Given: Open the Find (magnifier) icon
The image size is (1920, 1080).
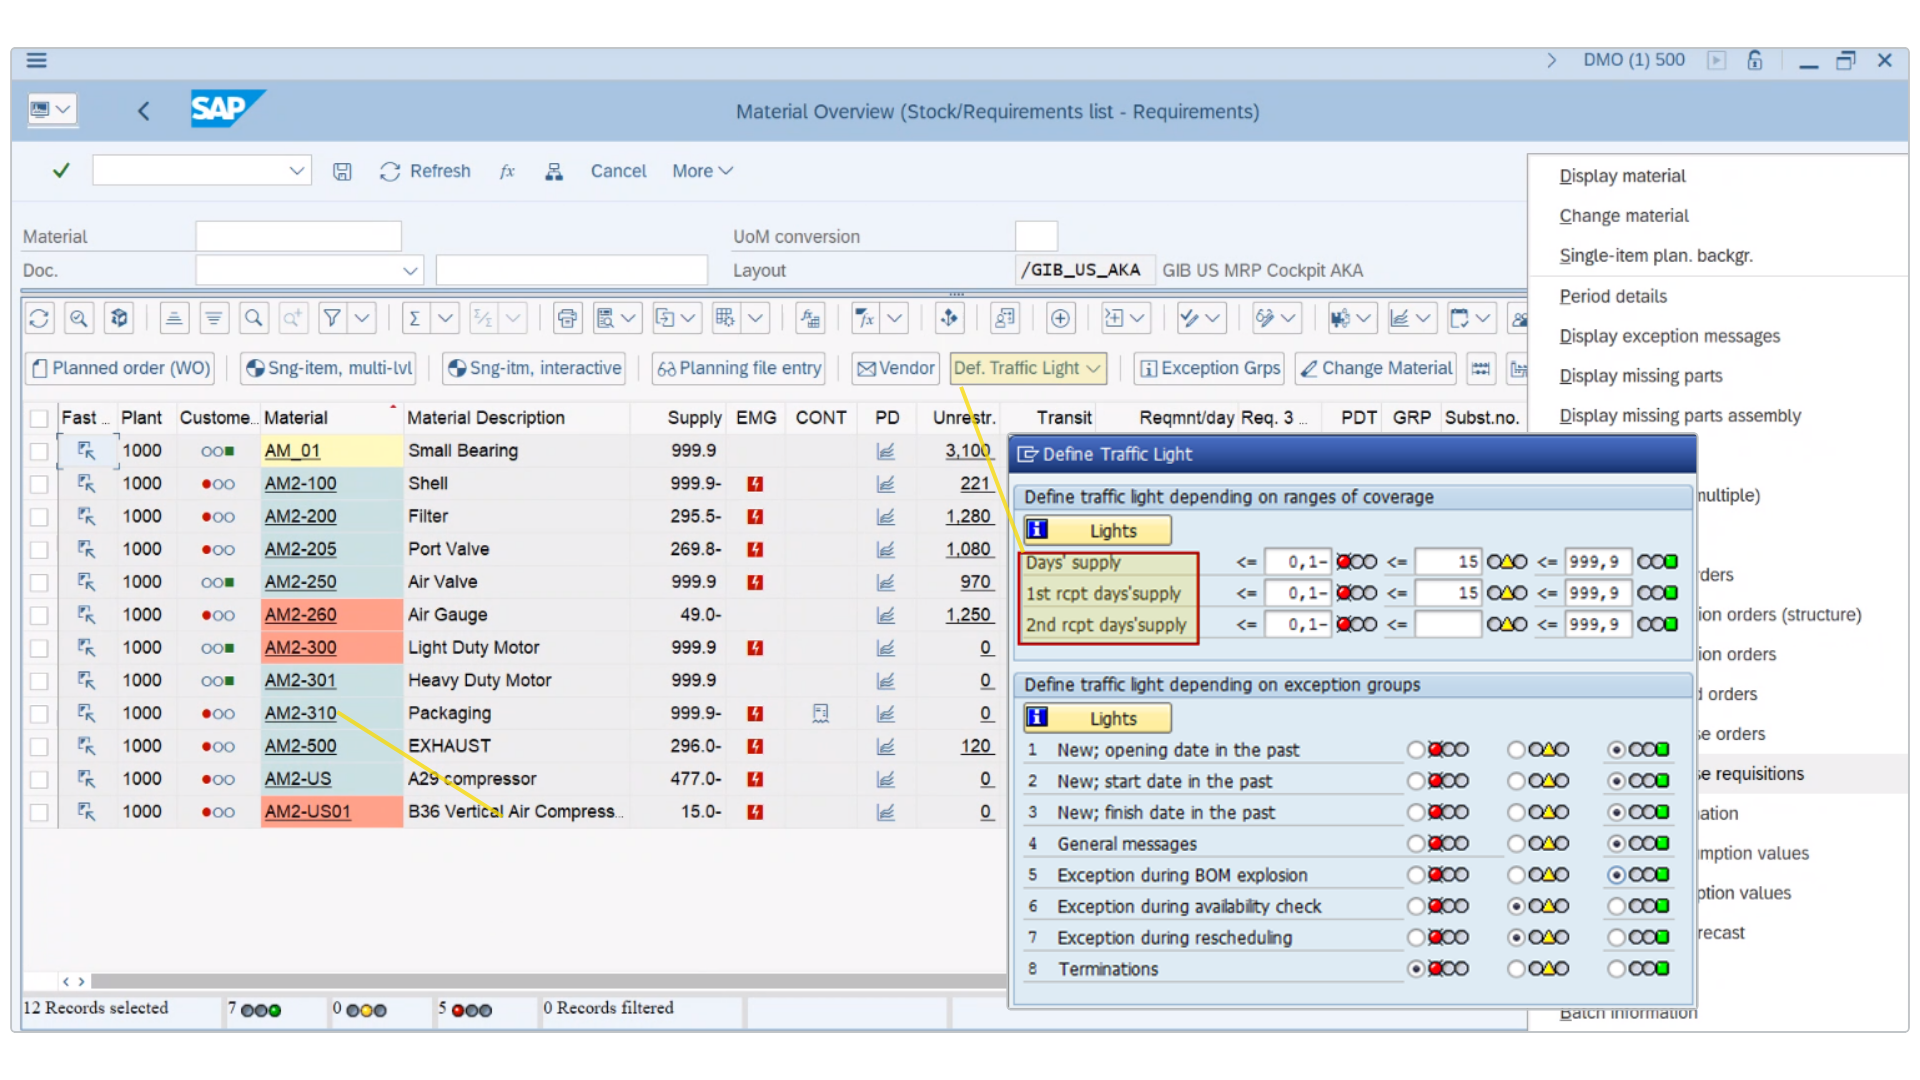Looking at the screenshot, I should (254, 318).
